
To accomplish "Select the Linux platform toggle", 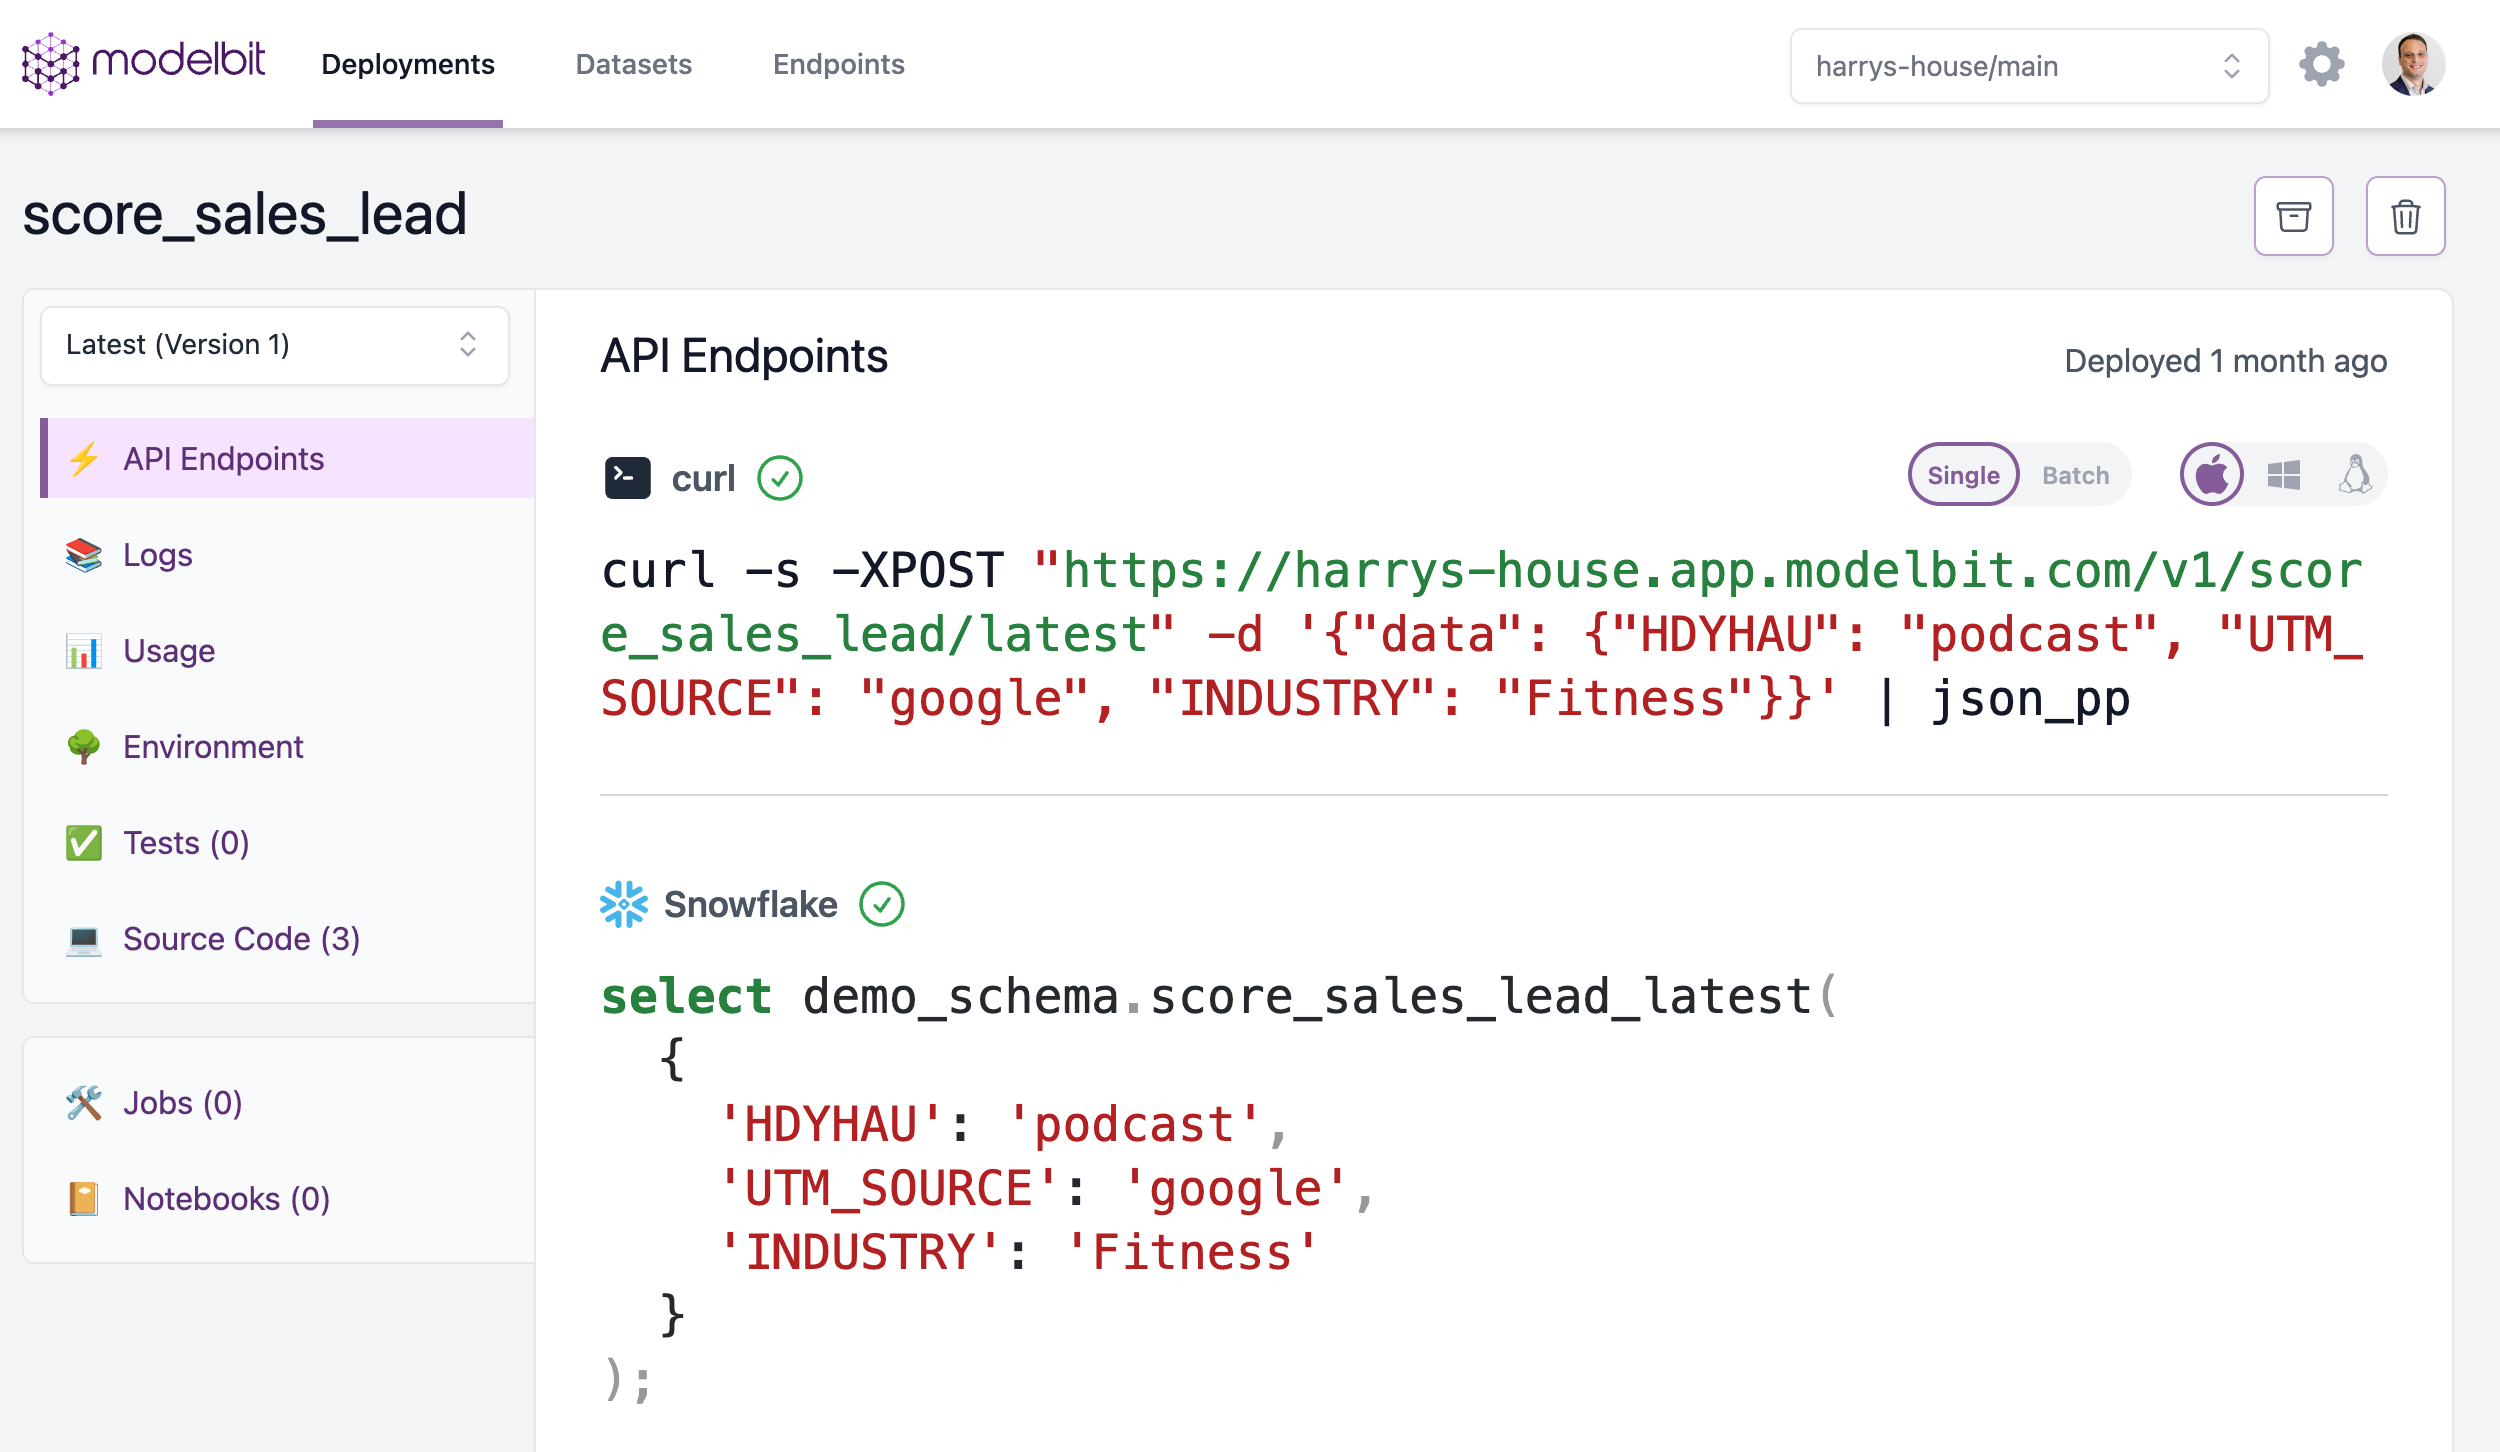I will click(2355, 474).
